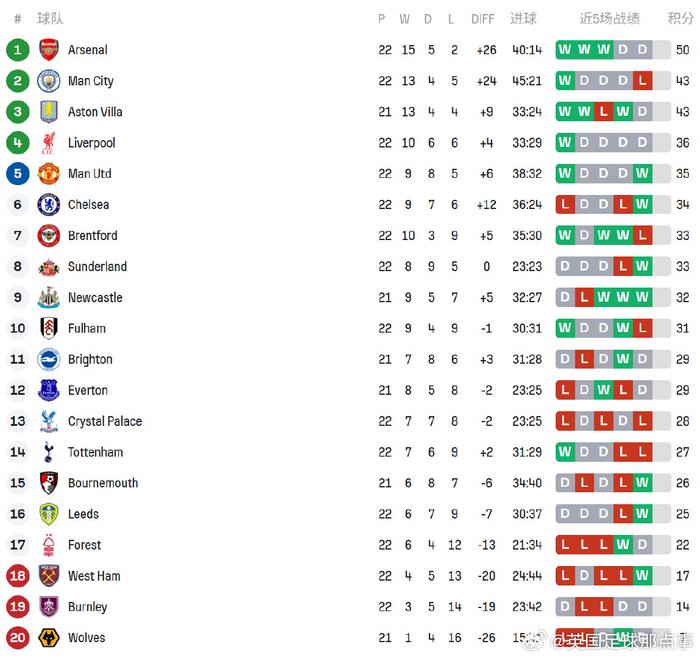This screenshot has width=700, height=658.
Task: Click the Arsenal club crest
Action: [48, 50]
